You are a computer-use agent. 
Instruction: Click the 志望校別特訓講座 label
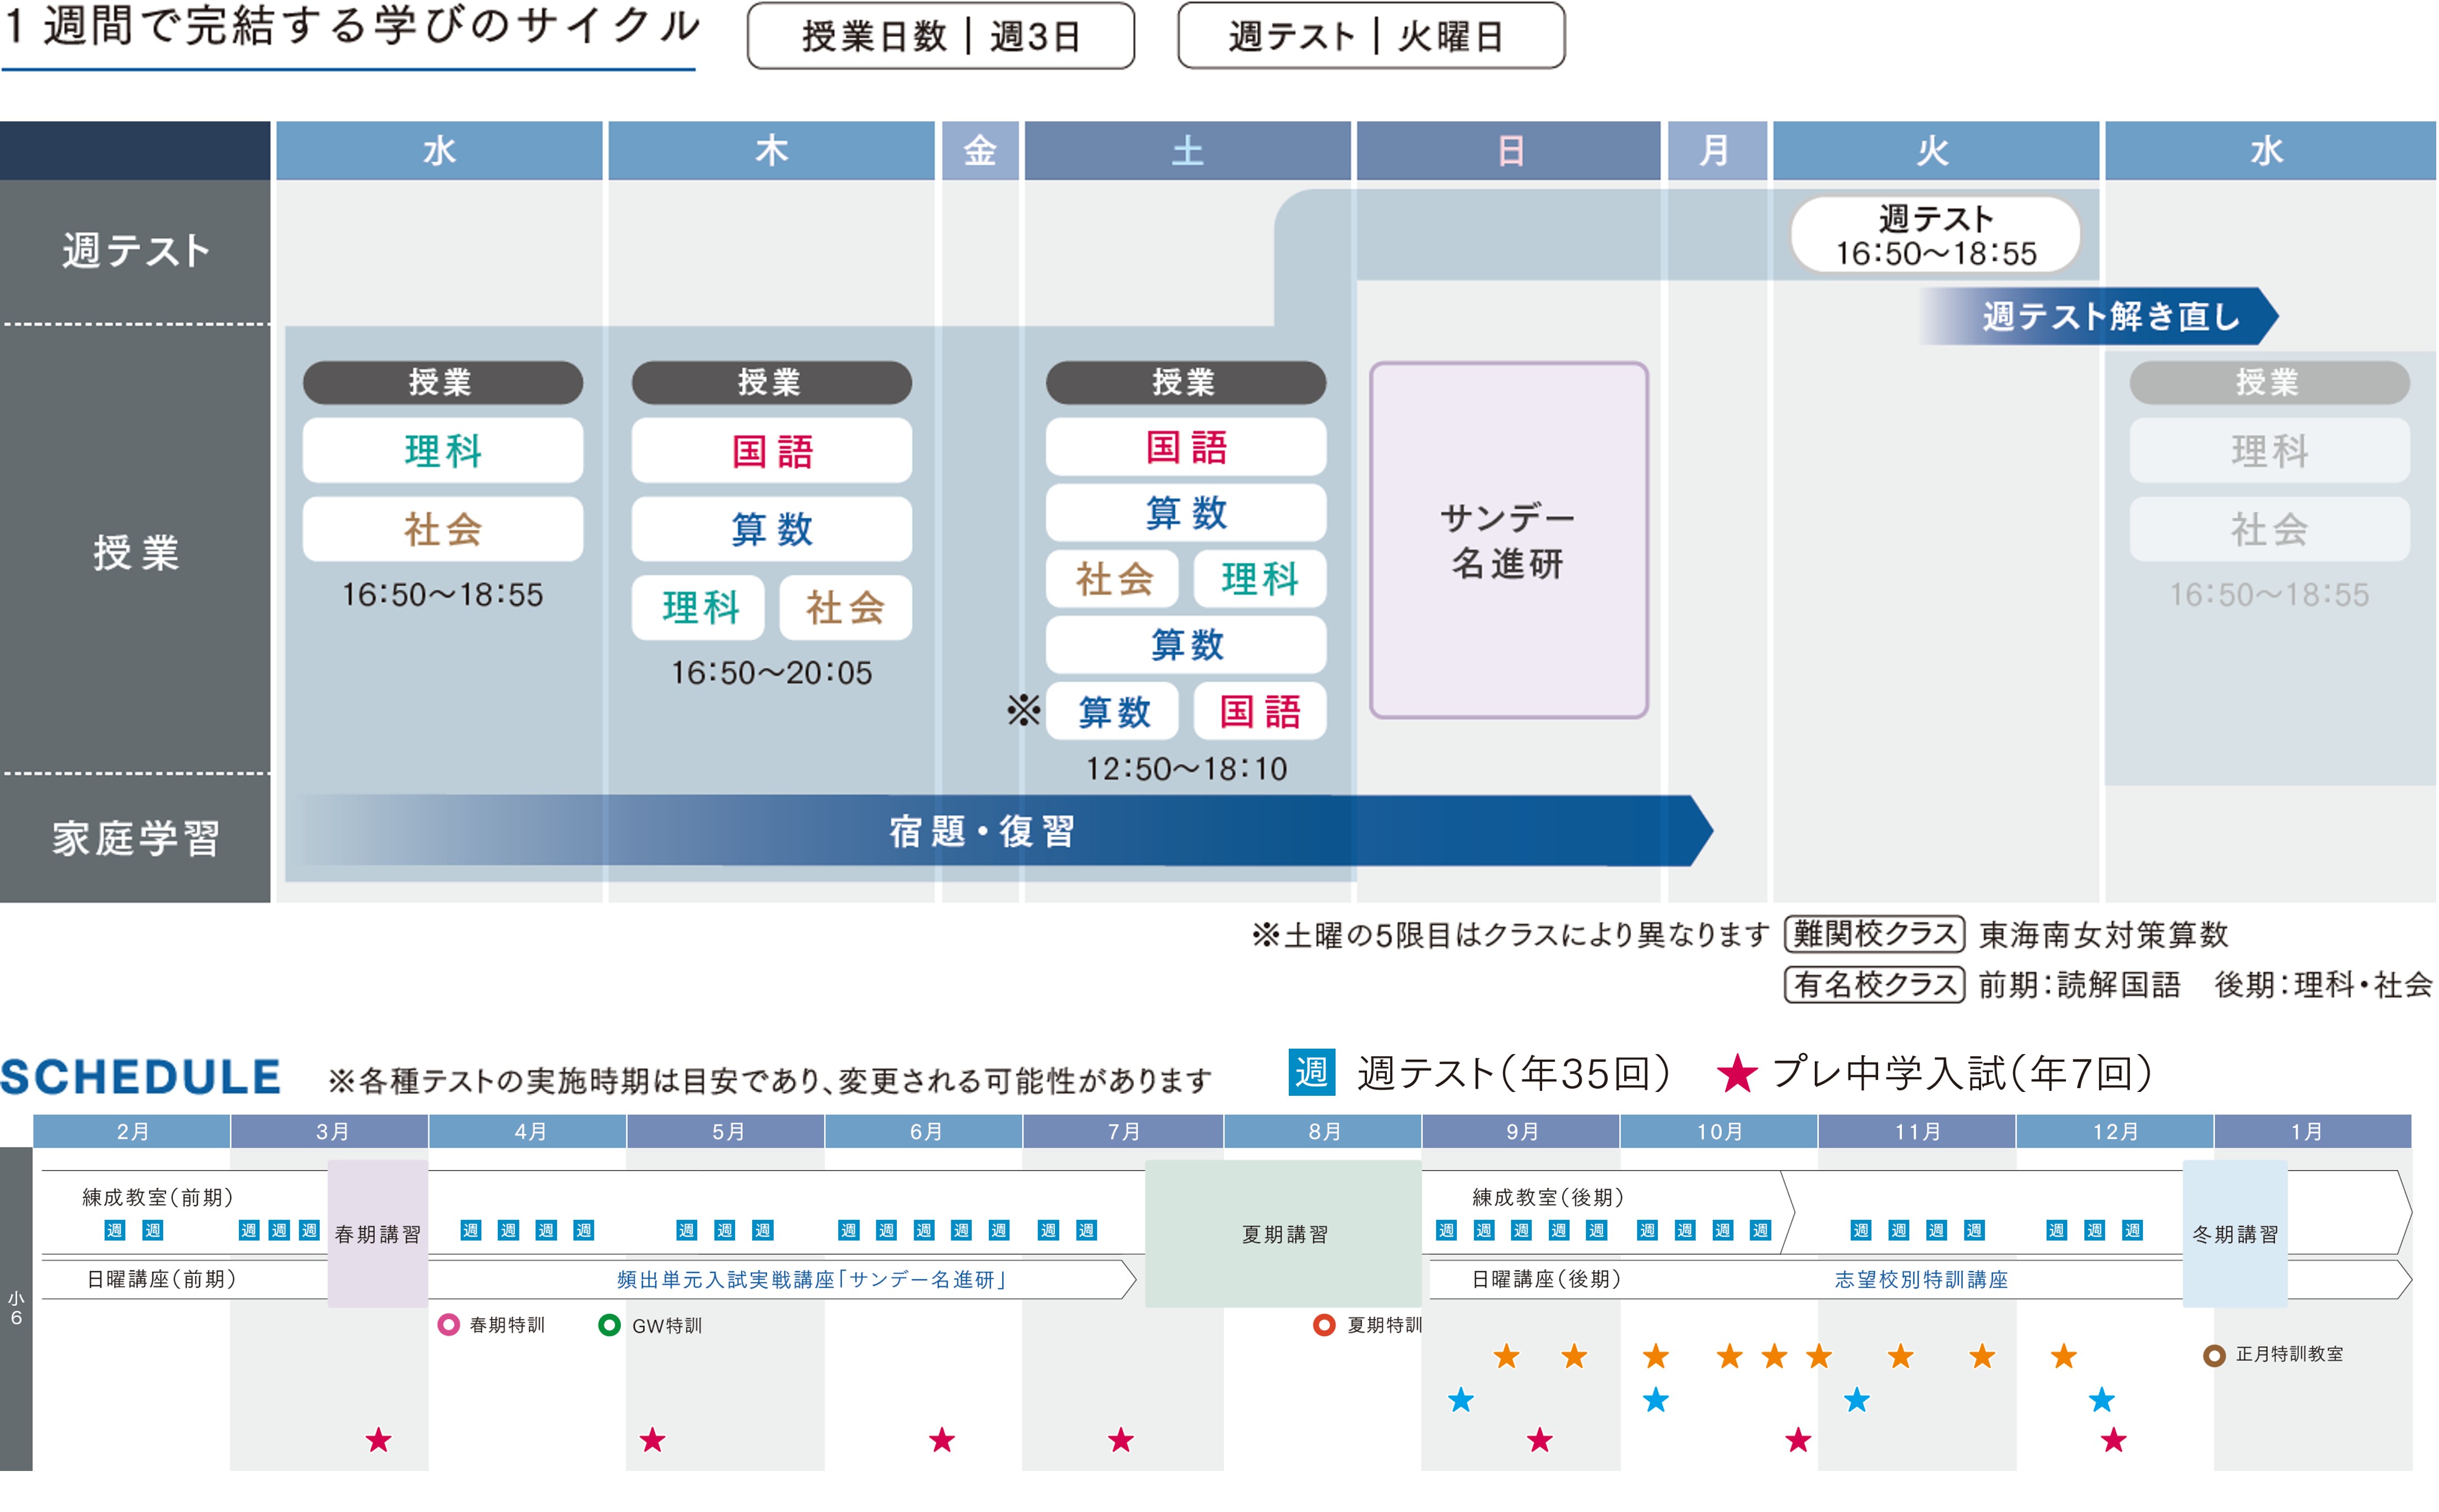(x=1921, y=1279)
